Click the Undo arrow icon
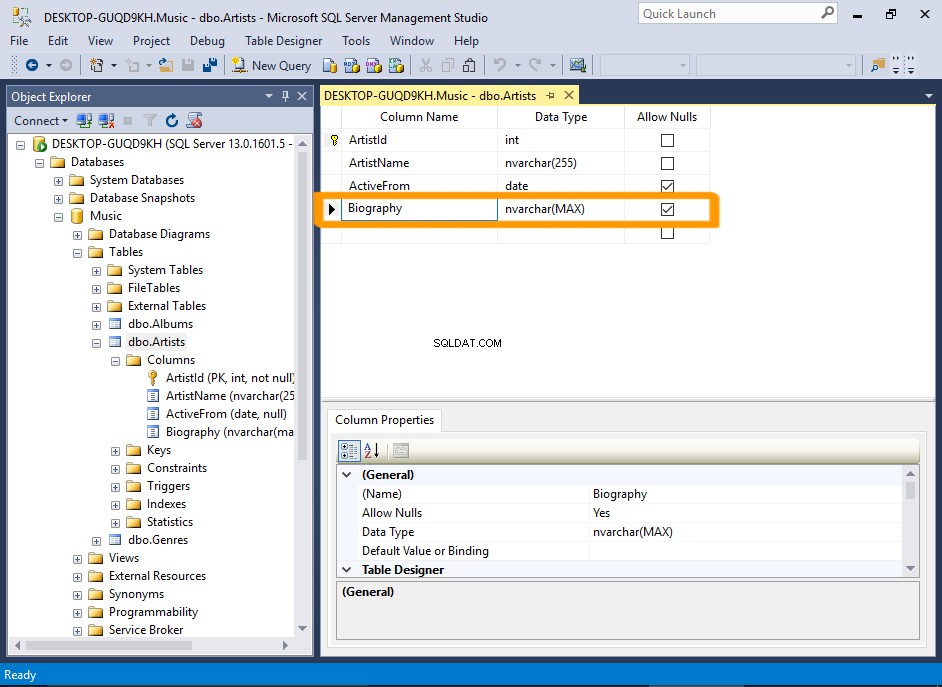942x687 pixels. point(499,65)
